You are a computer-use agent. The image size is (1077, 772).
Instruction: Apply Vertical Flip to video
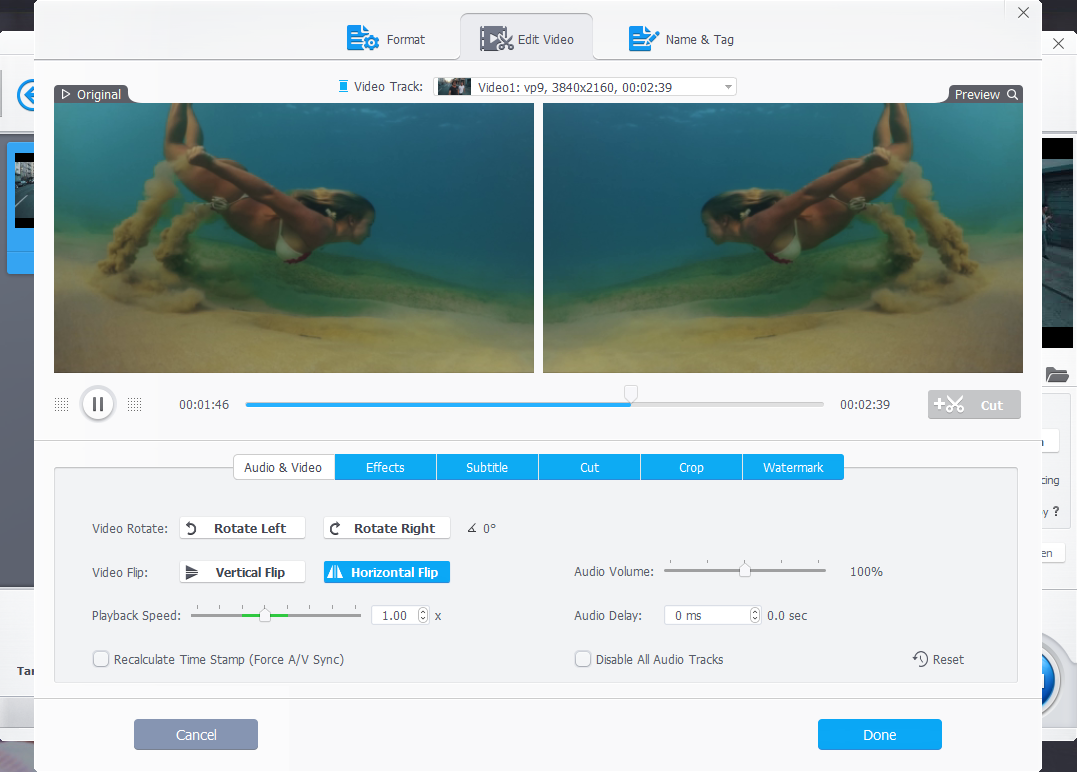[x=242, y=572]
